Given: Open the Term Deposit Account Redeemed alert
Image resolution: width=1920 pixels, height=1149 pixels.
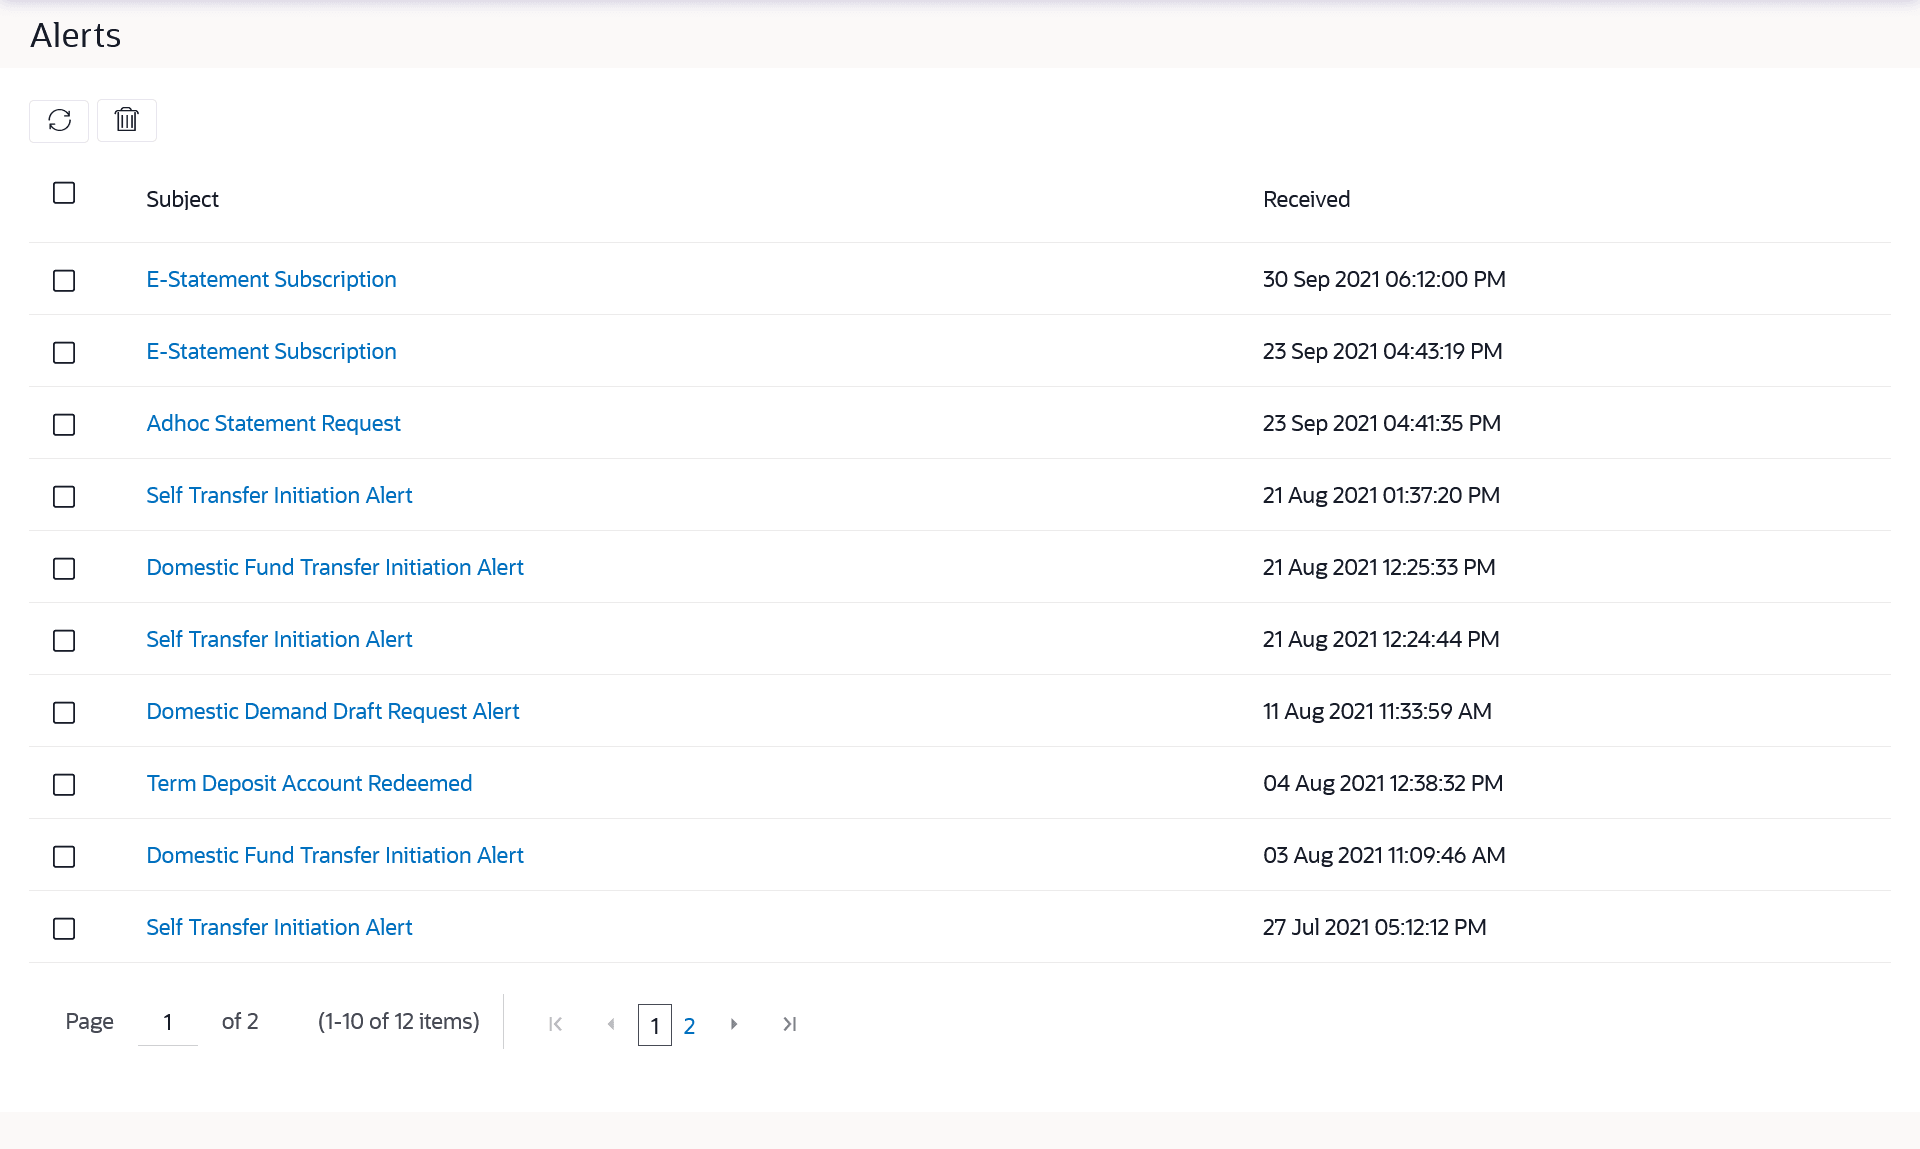Looking at the screenshot, I should click(309, 784).
